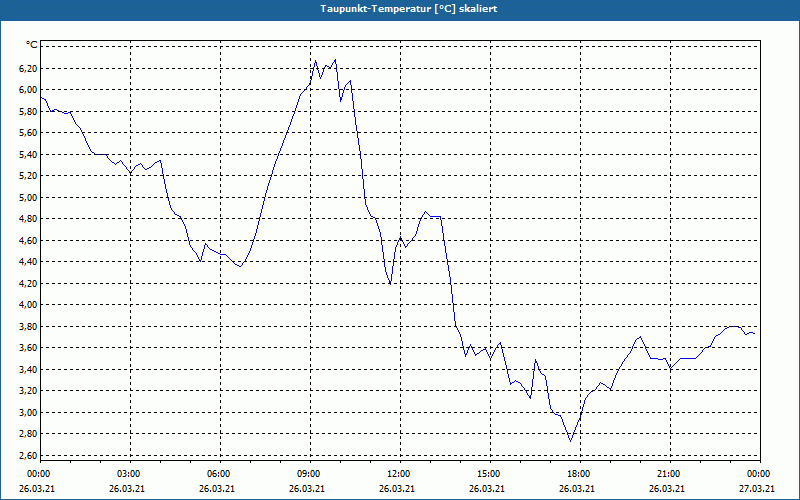Screen dimensions: 800x500
Task: Click the 26.03.21 date beneath 12:00
Action: (x=397, y=488)
